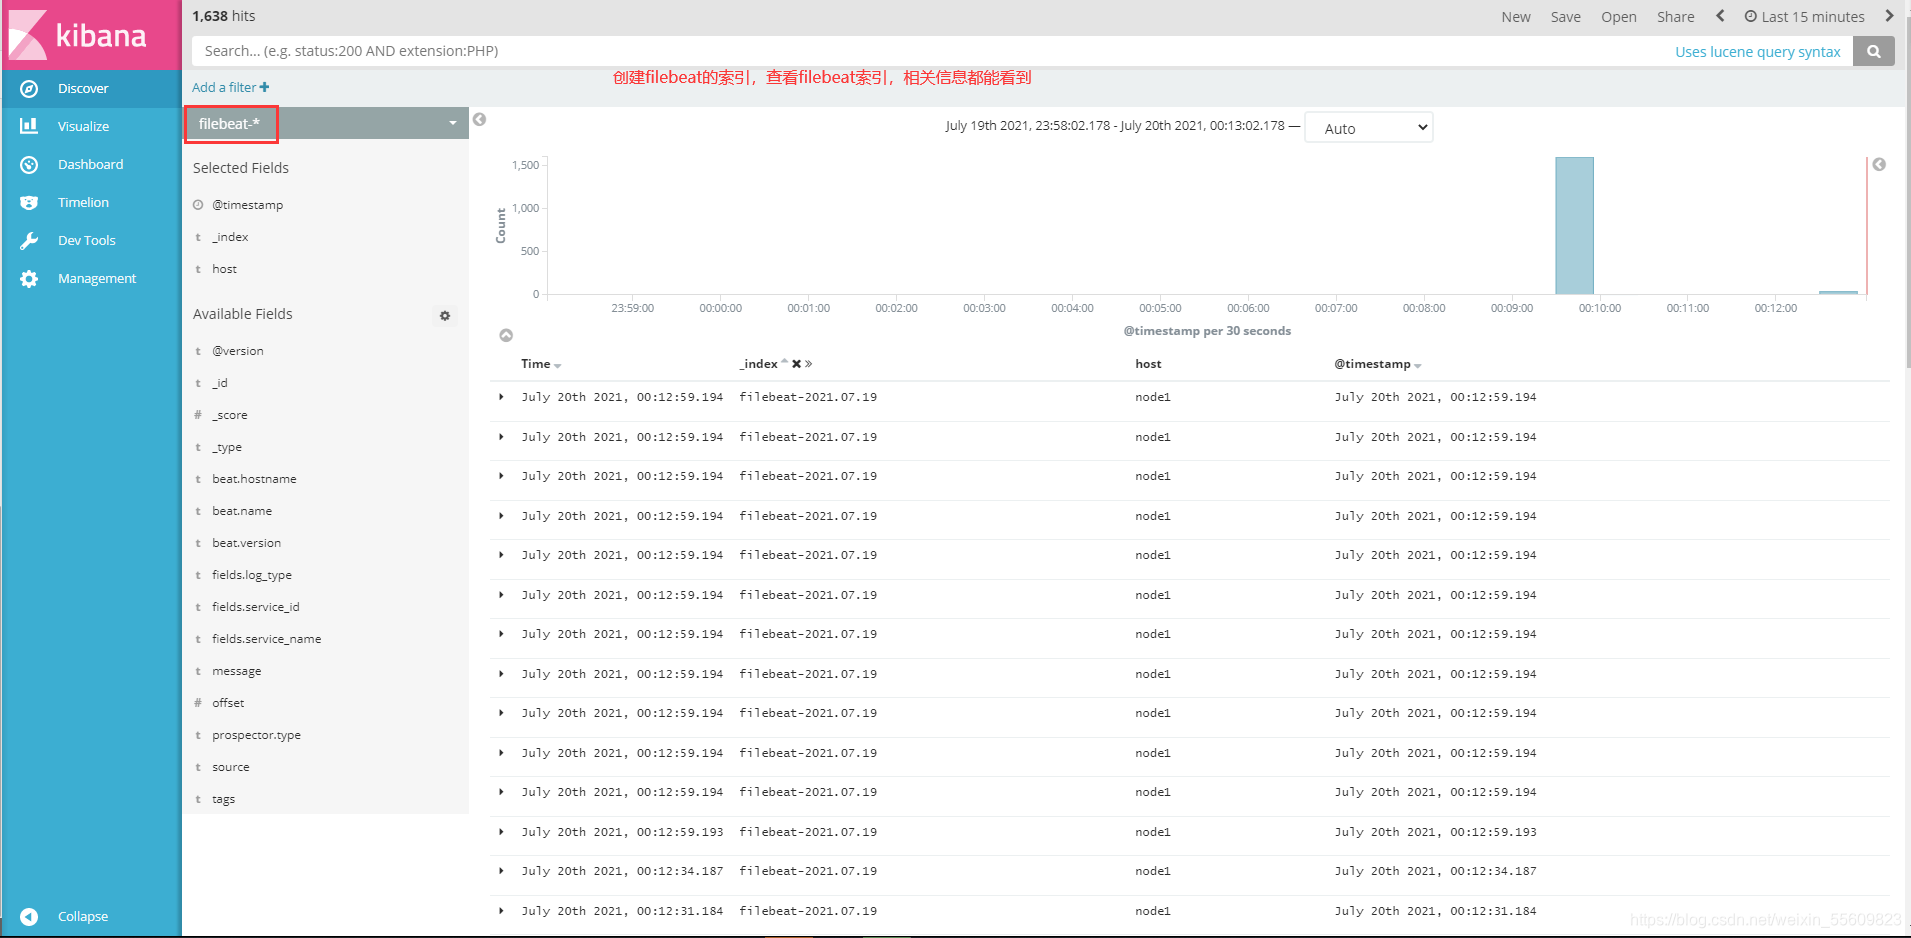The height and width of the screenshot is (938, 1911).
Task: Select source field
Action: tap(230, 767)
